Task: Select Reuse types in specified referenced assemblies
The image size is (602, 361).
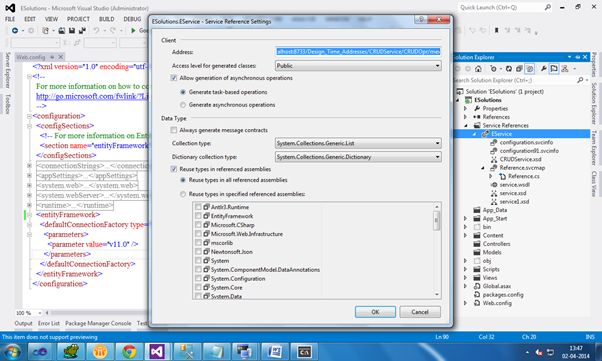Action: (183, 194)
